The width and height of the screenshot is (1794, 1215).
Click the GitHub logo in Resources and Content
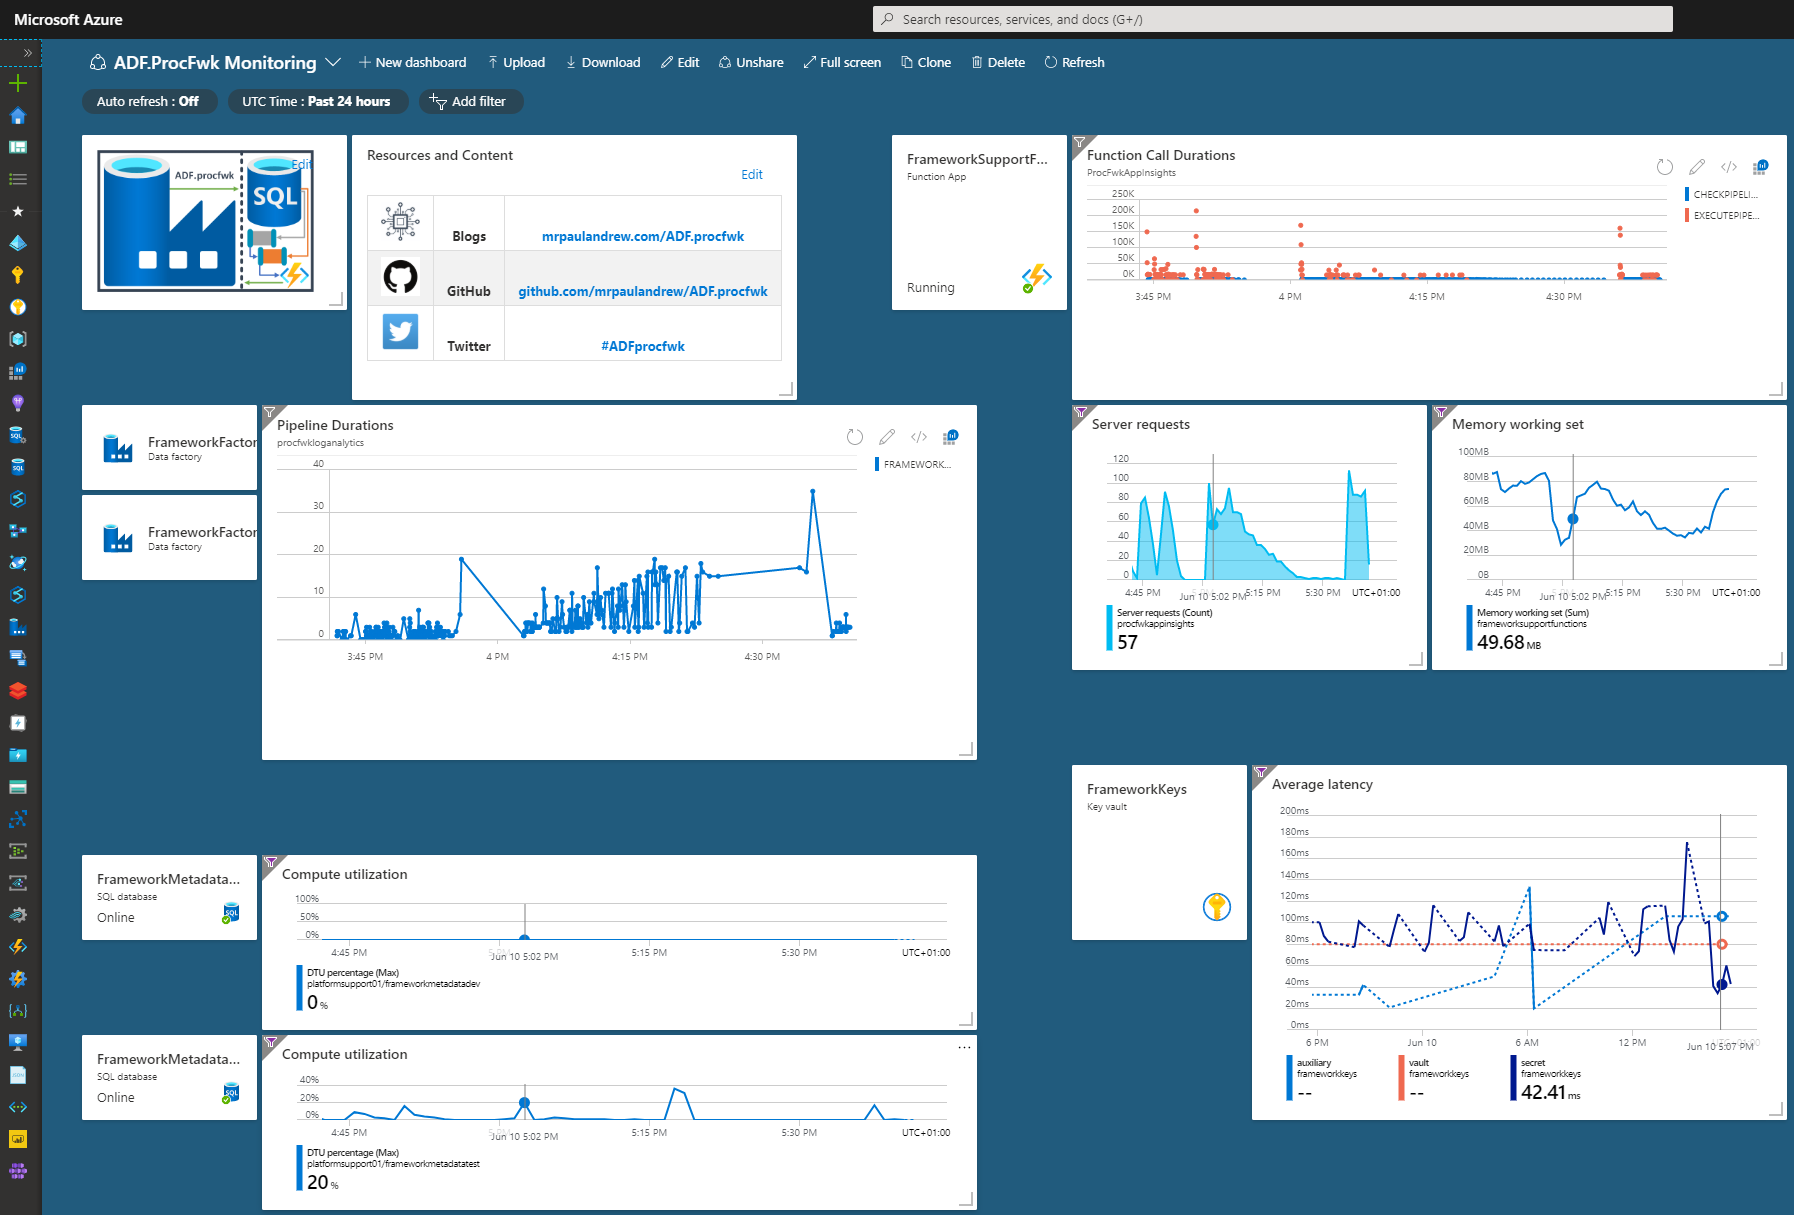coord(400,277)
